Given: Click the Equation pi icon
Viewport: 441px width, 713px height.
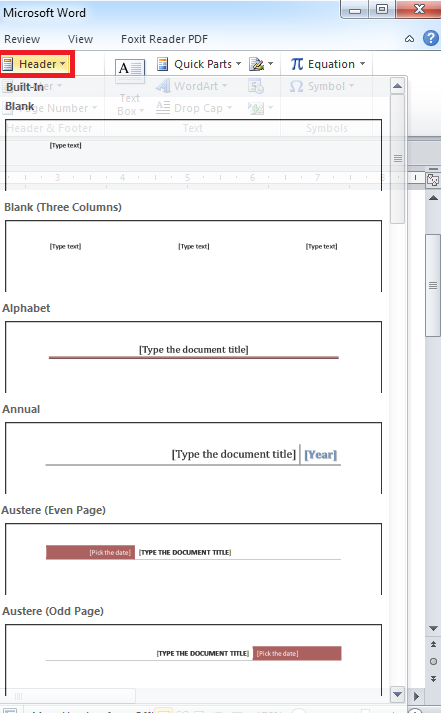Looking at the screenshot, I should 297,64.
